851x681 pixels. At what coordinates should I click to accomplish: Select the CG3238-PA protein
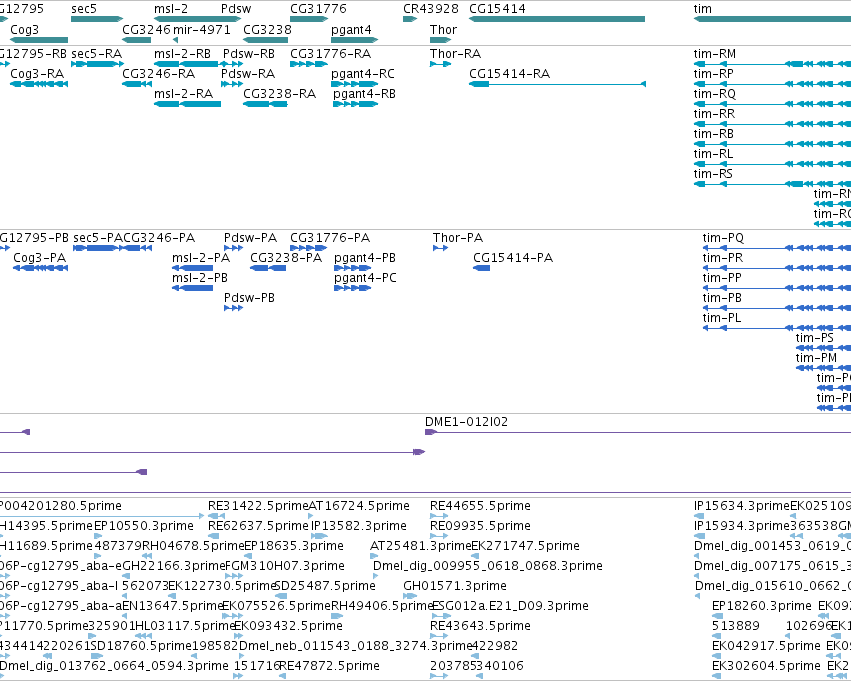click(268, 268)
